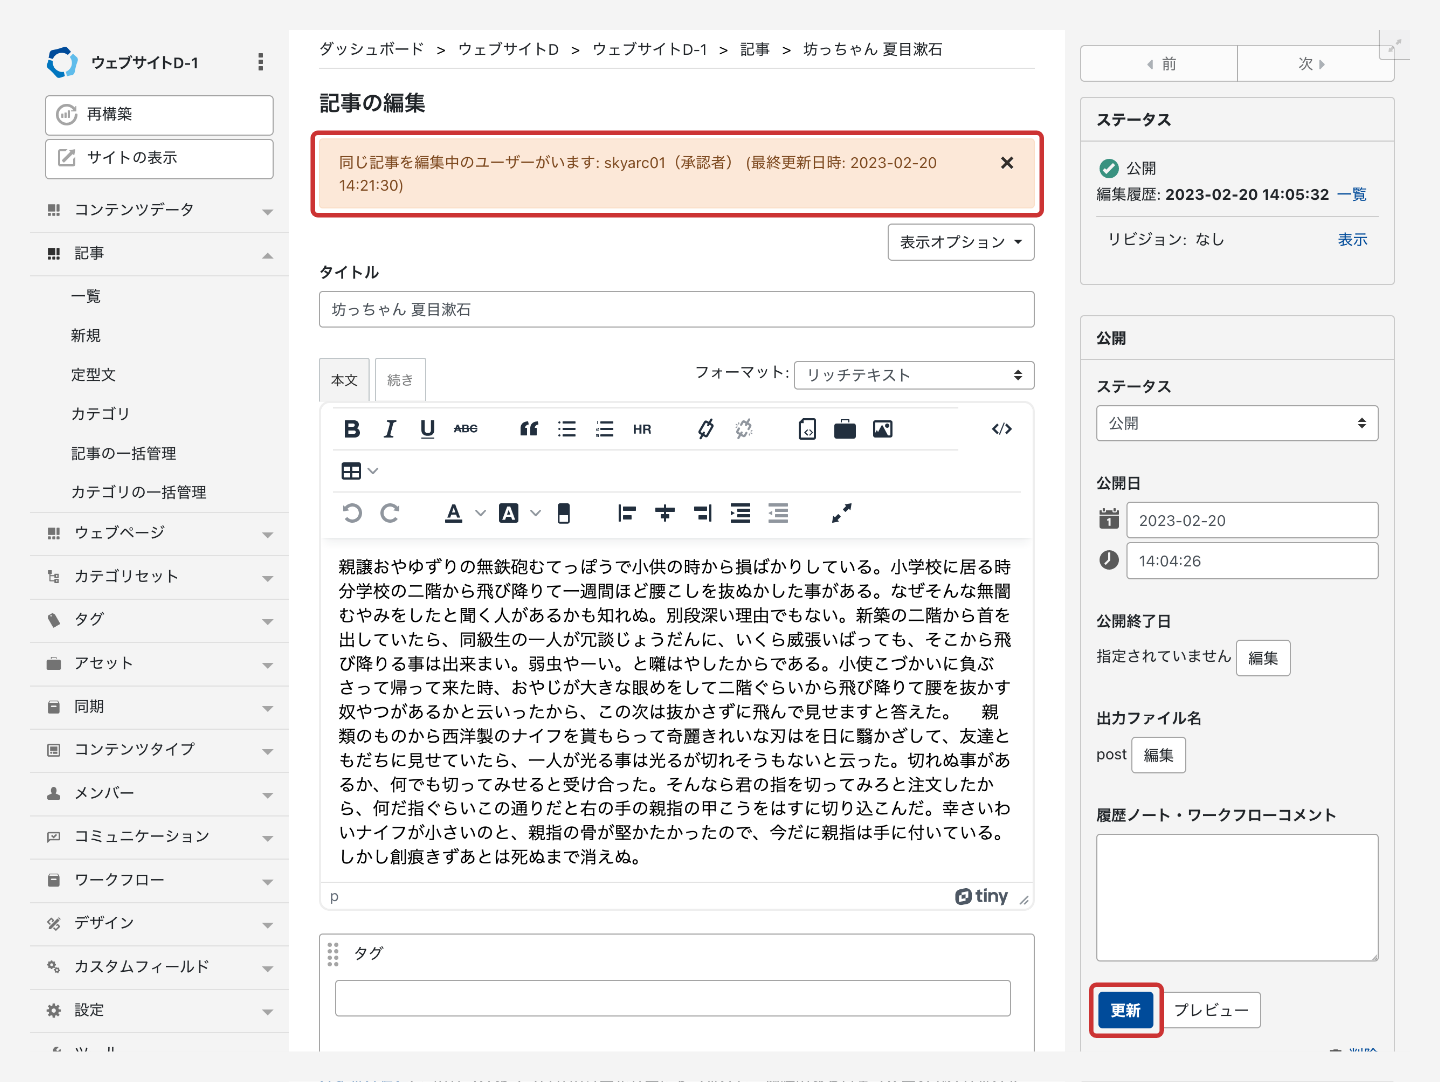The width and height of the screenshot is (1440, 1082).
Task: Insert an image into the article
Action: pos(882,429)
